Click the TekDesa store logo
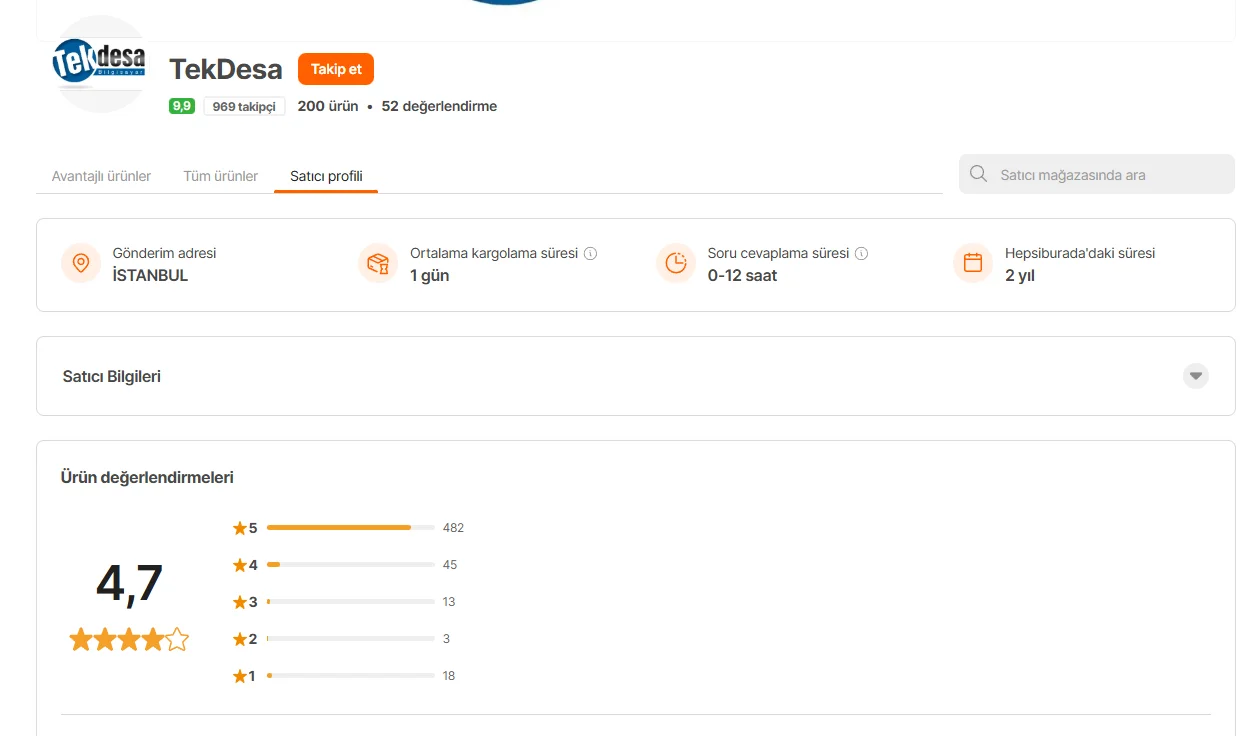Image resolution: width=1257 pixels, height=736 pixels. [x=99, y=63]
